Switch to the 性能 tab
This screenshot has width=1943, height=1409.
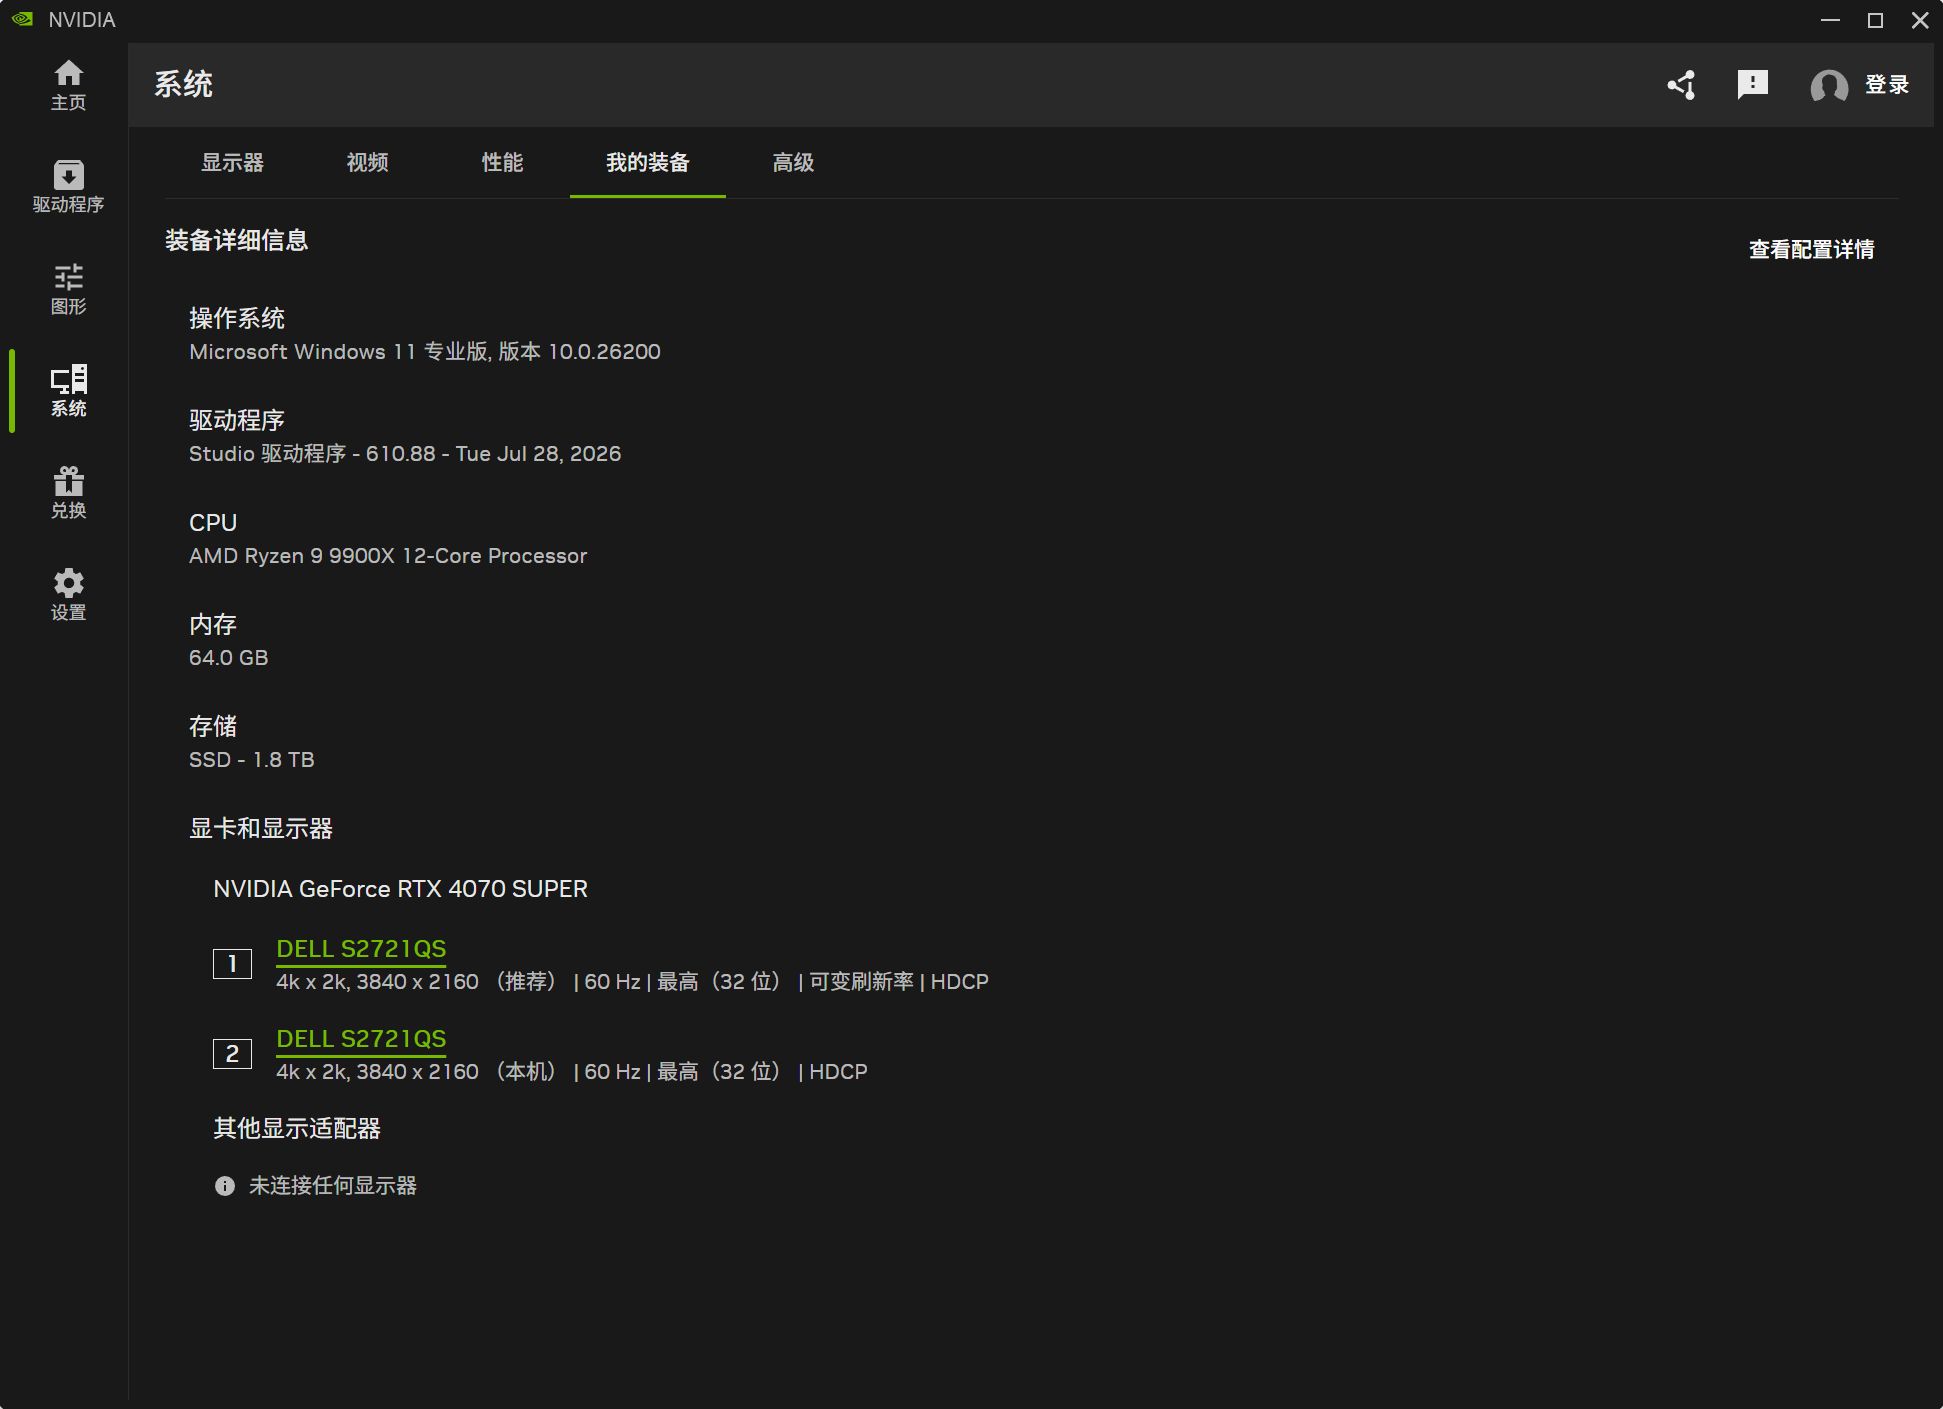pos(502,163)
